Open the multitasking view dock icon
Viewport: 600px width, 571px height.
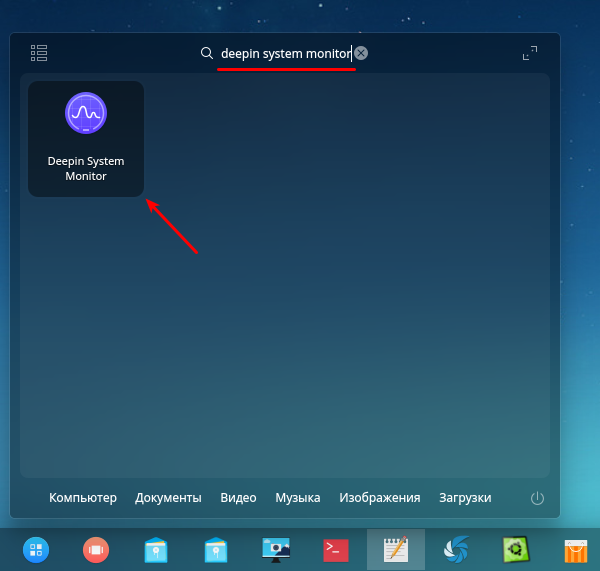(x=96, y=550)
